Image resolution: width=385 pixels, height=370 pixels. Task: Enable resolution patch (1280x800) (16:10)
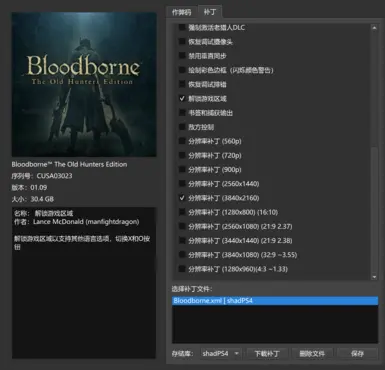(182, 212)
